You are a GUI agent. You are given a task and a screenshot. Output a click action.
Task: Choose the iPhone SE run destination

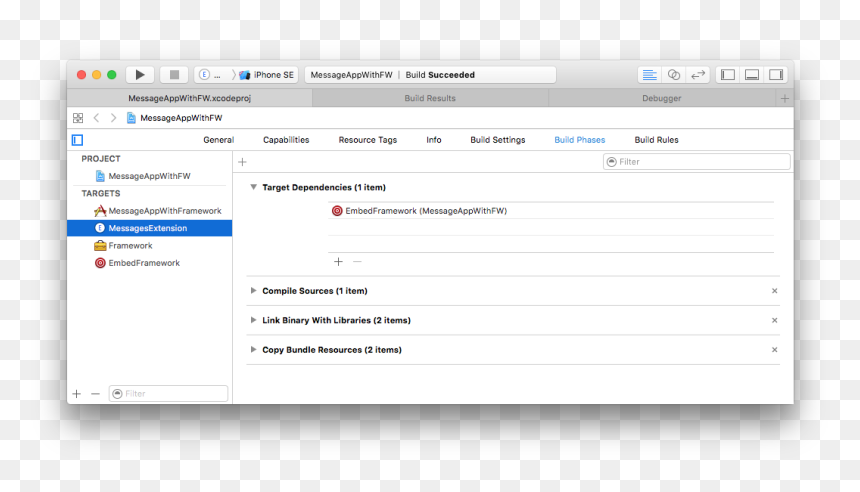[x=268, y=75]
